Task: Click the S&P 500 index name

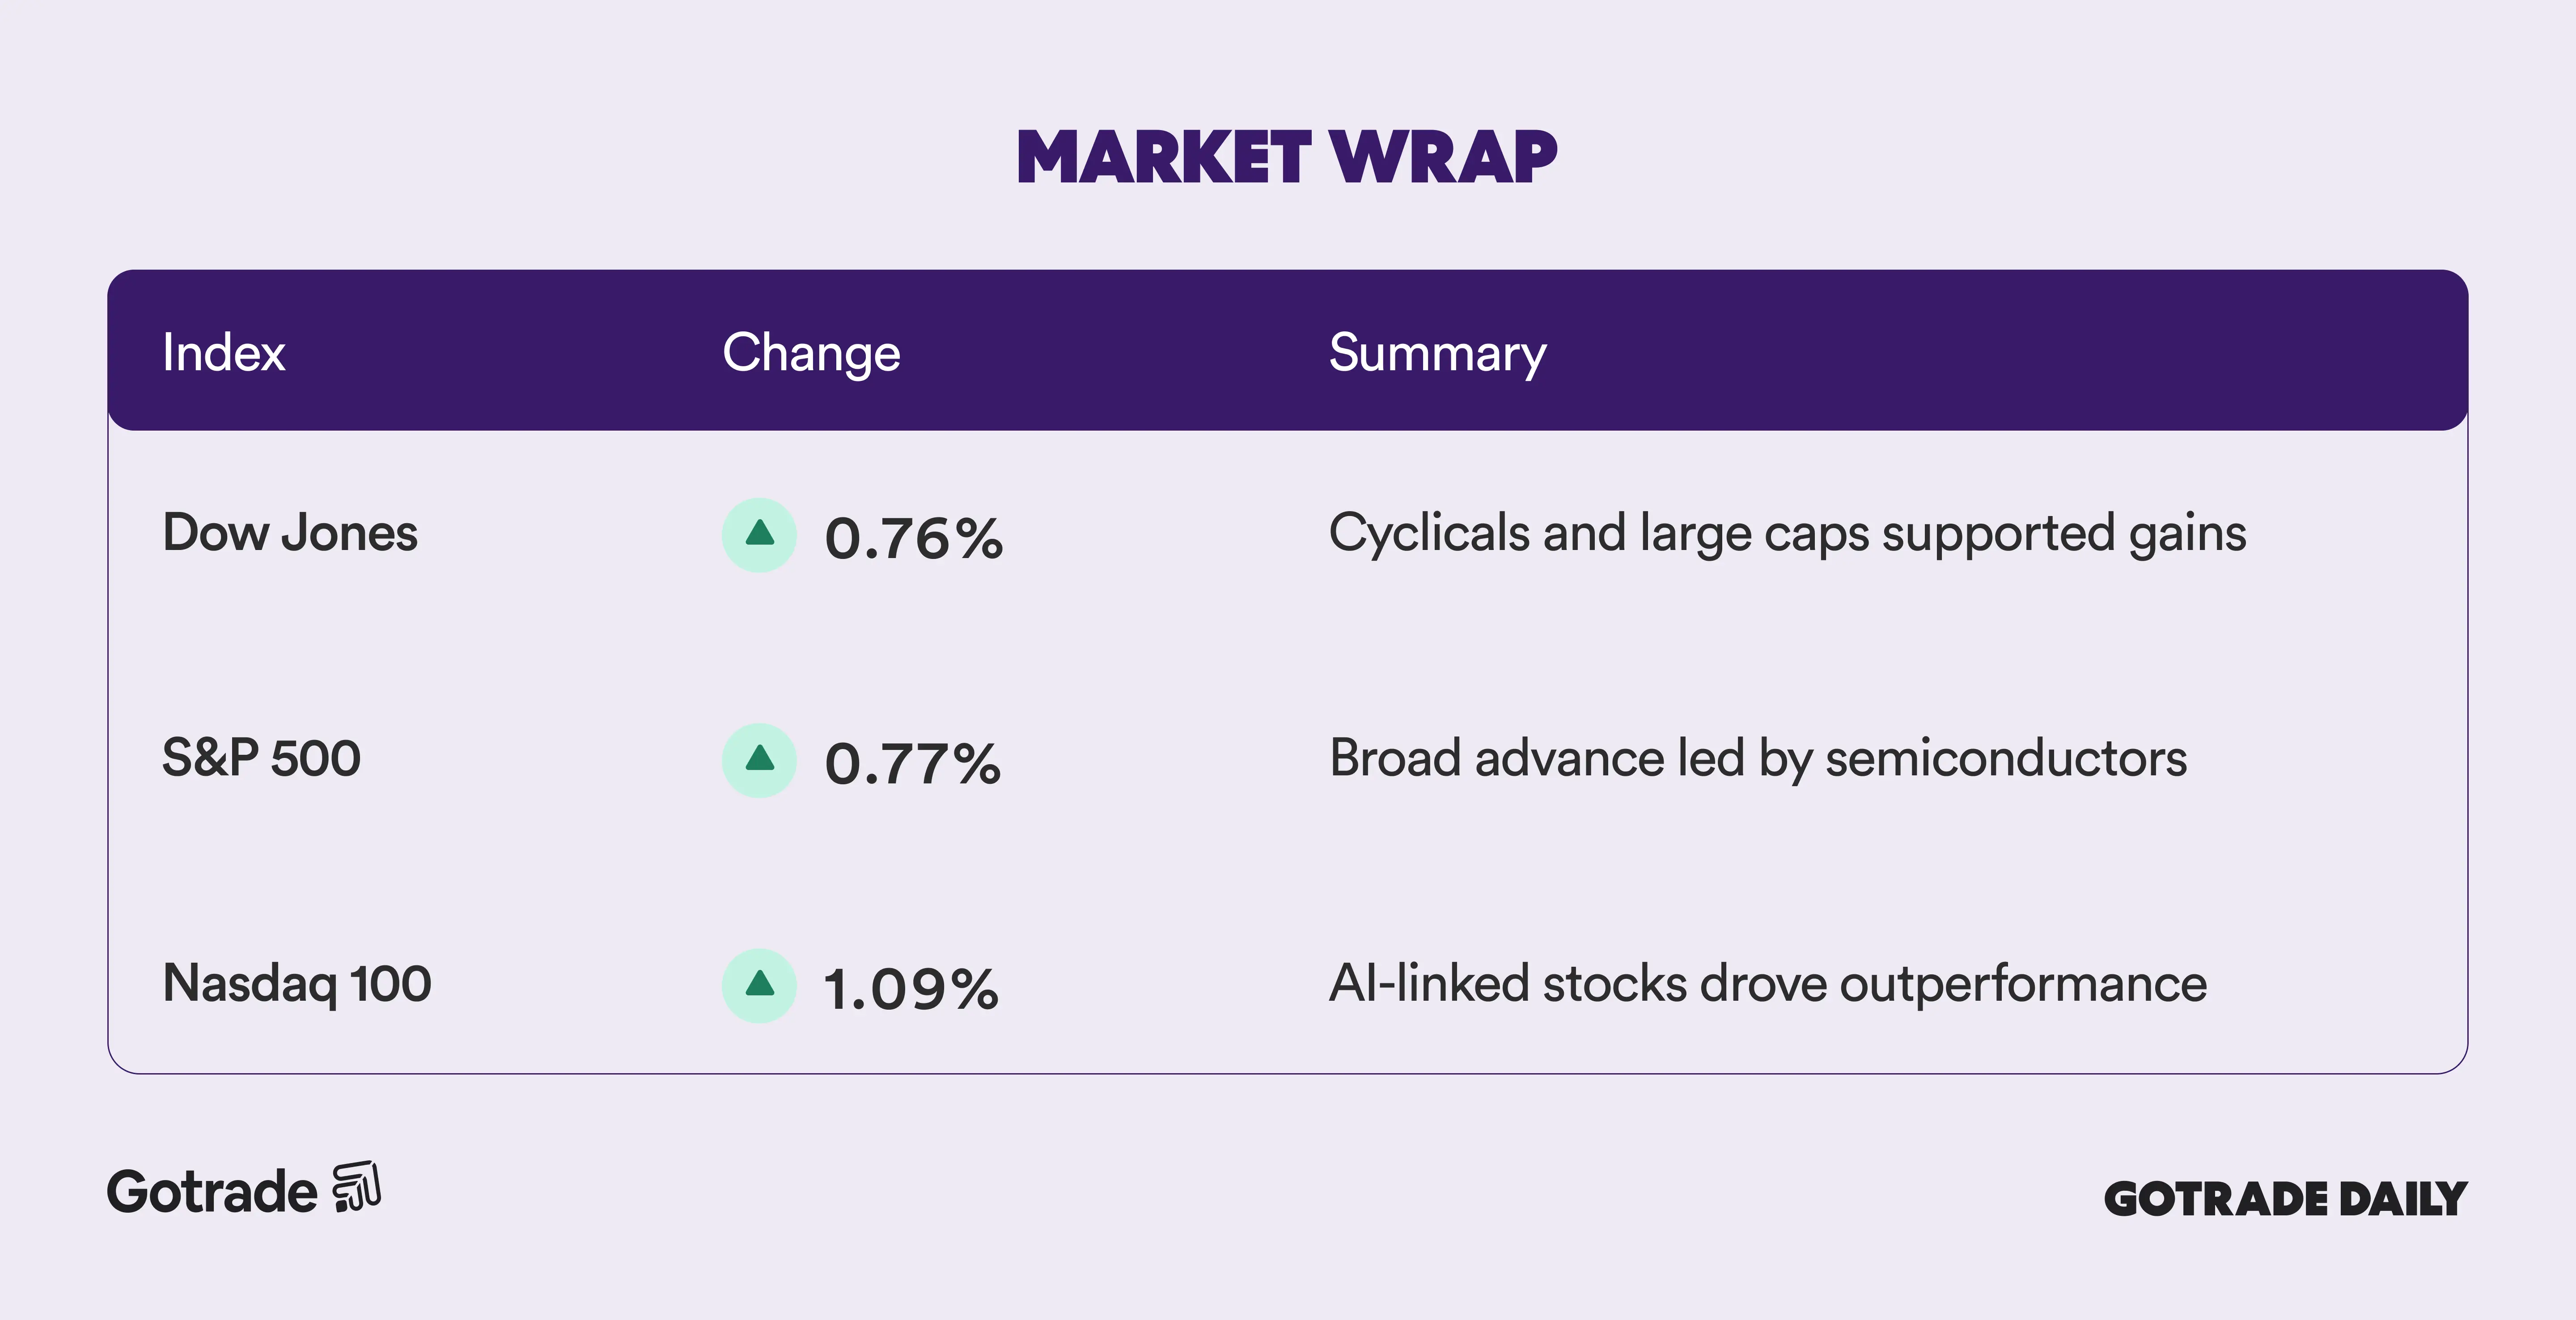Action: click(x=261, y=757)
